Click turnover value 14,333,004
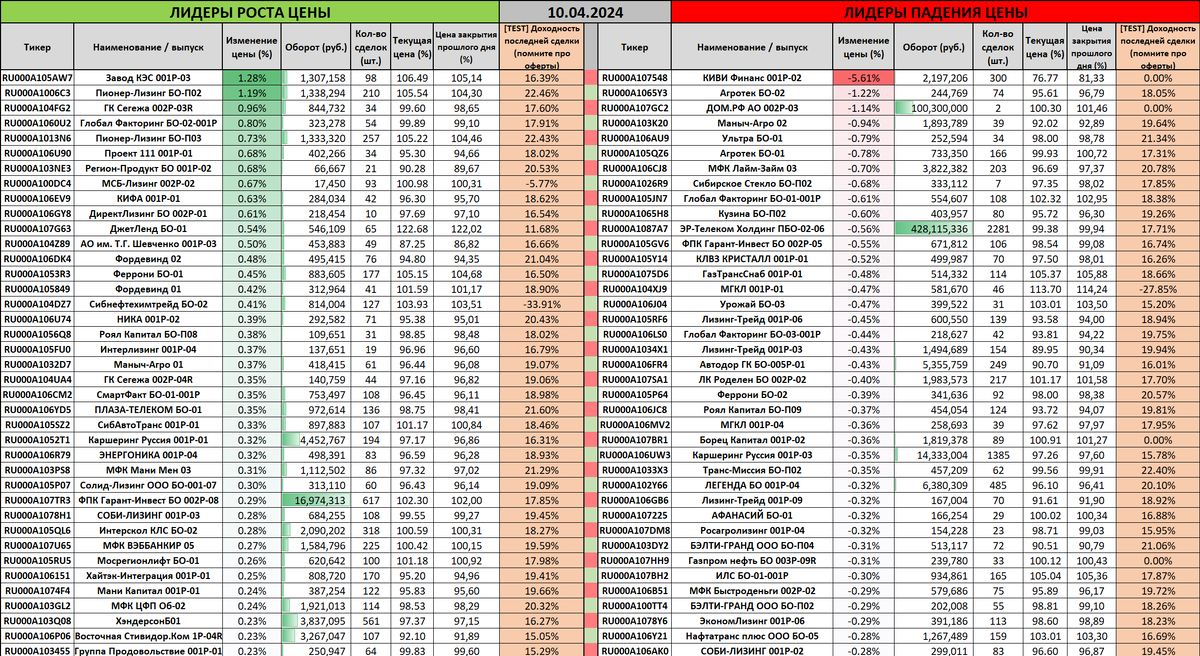This screenshot has height=656, width=1200. pyautogui.click(x=934, y=454)
